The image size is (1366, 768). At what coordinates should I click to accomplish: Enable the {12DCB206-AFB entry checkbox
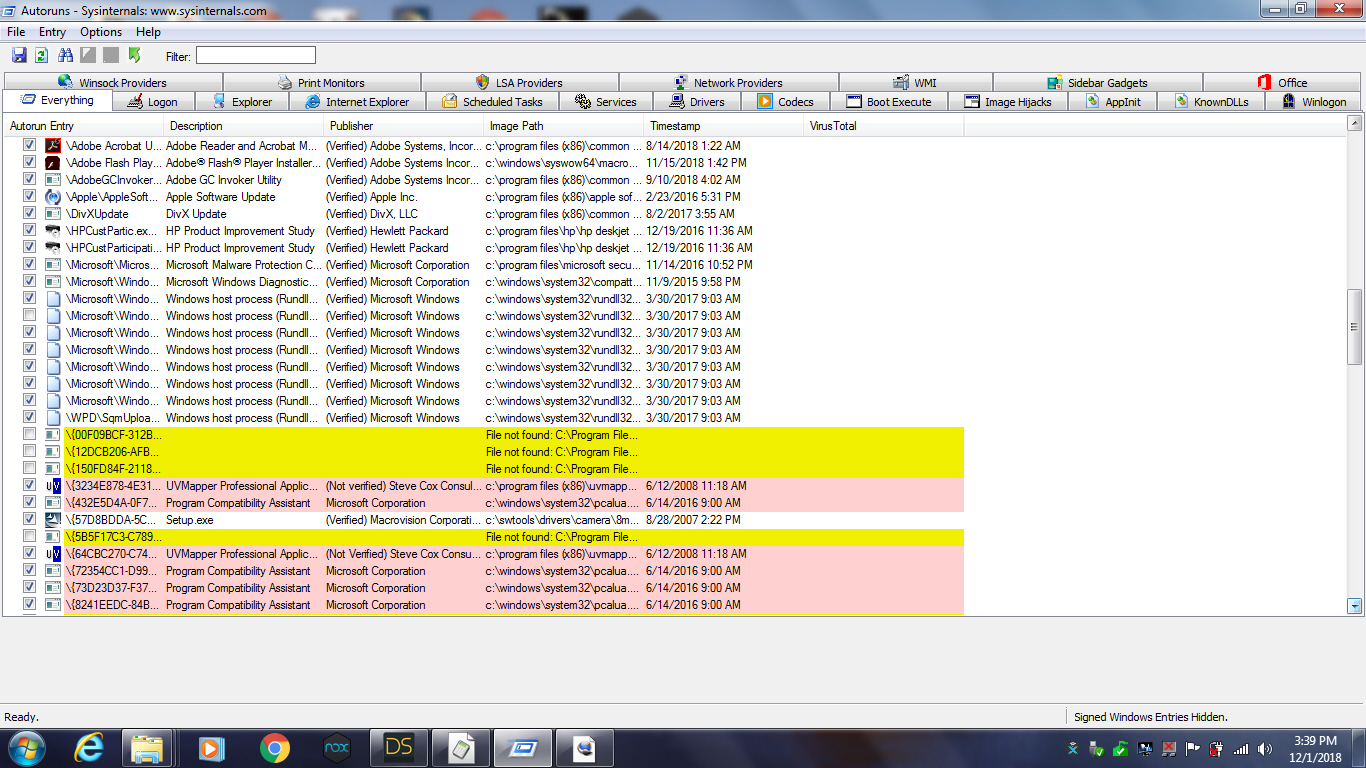[29, 452]
